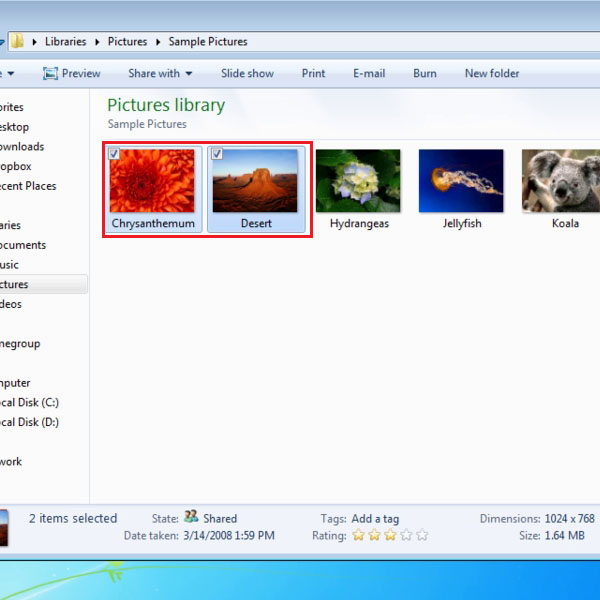This screenshot has width=600, height=600.
Task: Start a Slide show
Action: tap(247, 73)
